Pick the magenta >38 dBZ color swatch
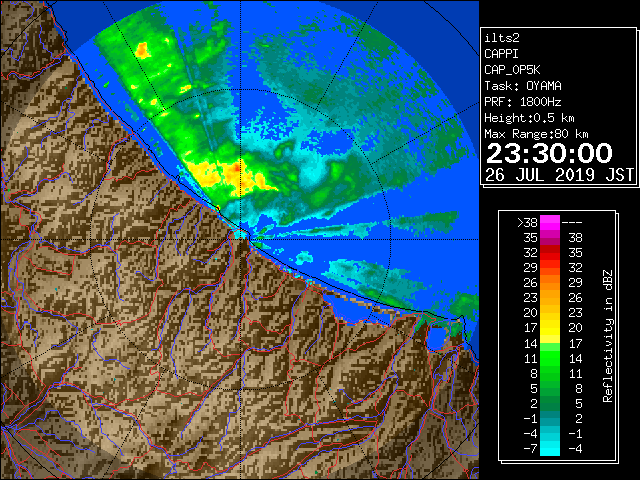The width and height of the screenshot is (640, 480). click(x=550, y=223)
